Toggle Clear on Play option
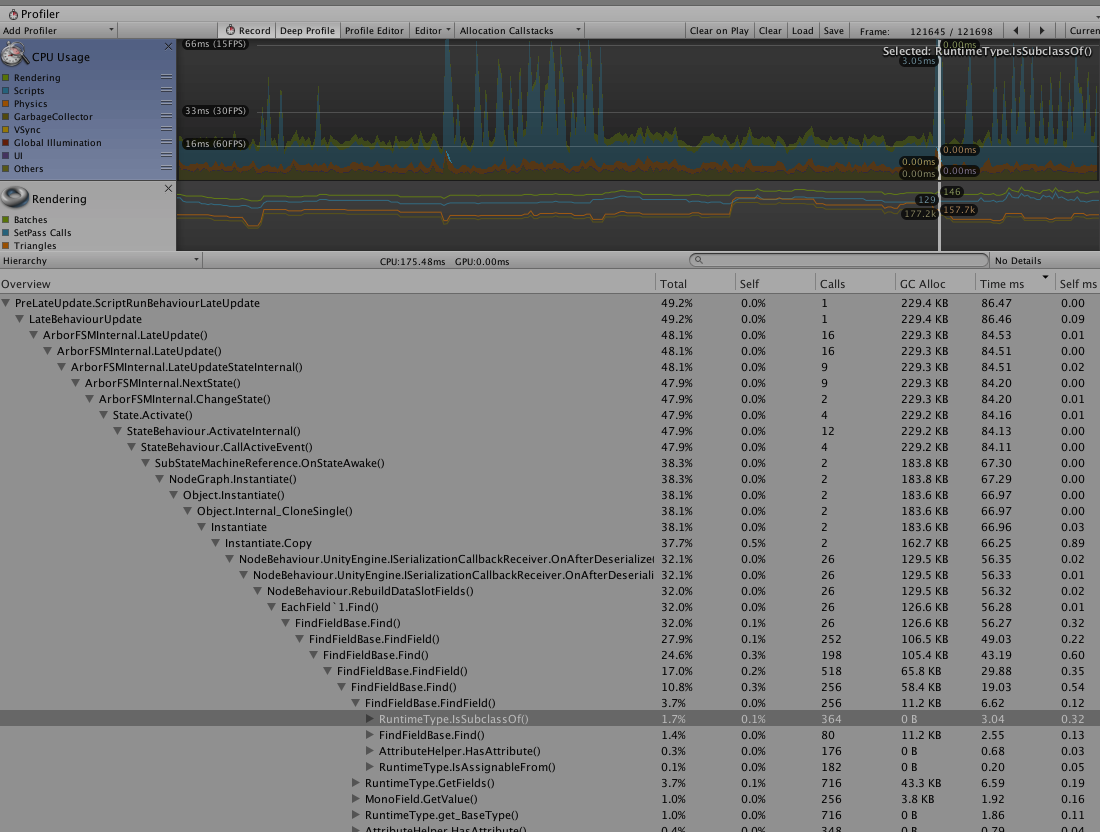This screenshot has width=1100, height=832. pyautogui.click(x=719, y=31)
